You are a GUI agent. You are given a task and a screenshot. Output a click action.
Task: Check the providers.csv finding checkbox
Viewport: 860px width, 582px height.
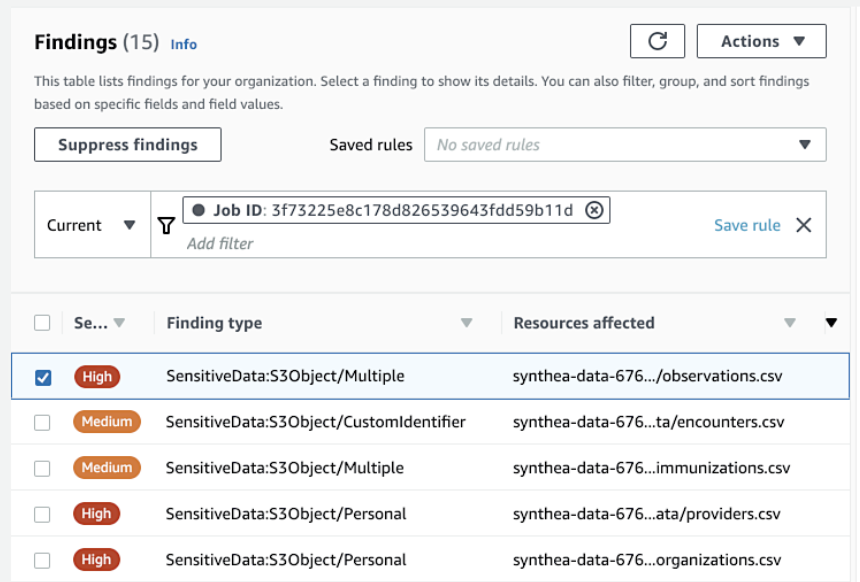(x=42, y=515)
